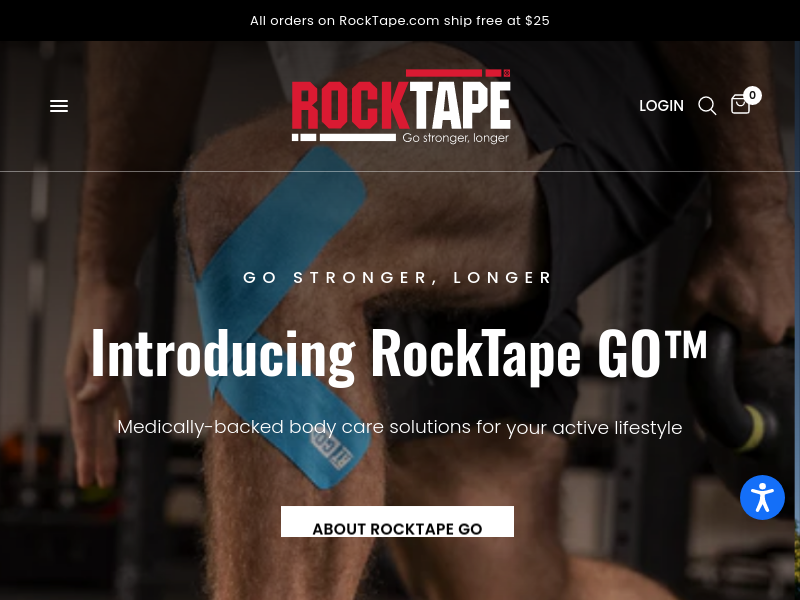Click the red ROCK part of logo

[x=351, y=106]
